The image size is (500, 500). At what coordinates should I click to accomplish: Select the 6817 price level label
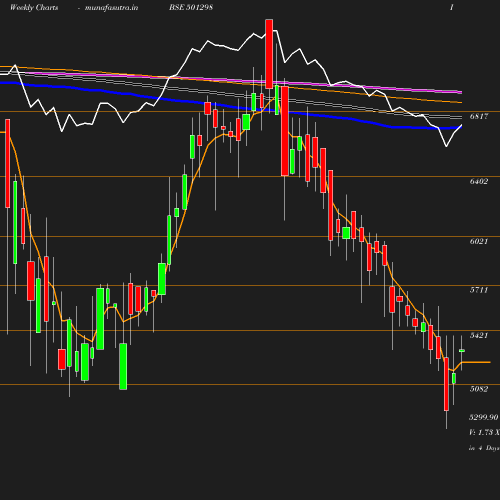click(479, 116)
